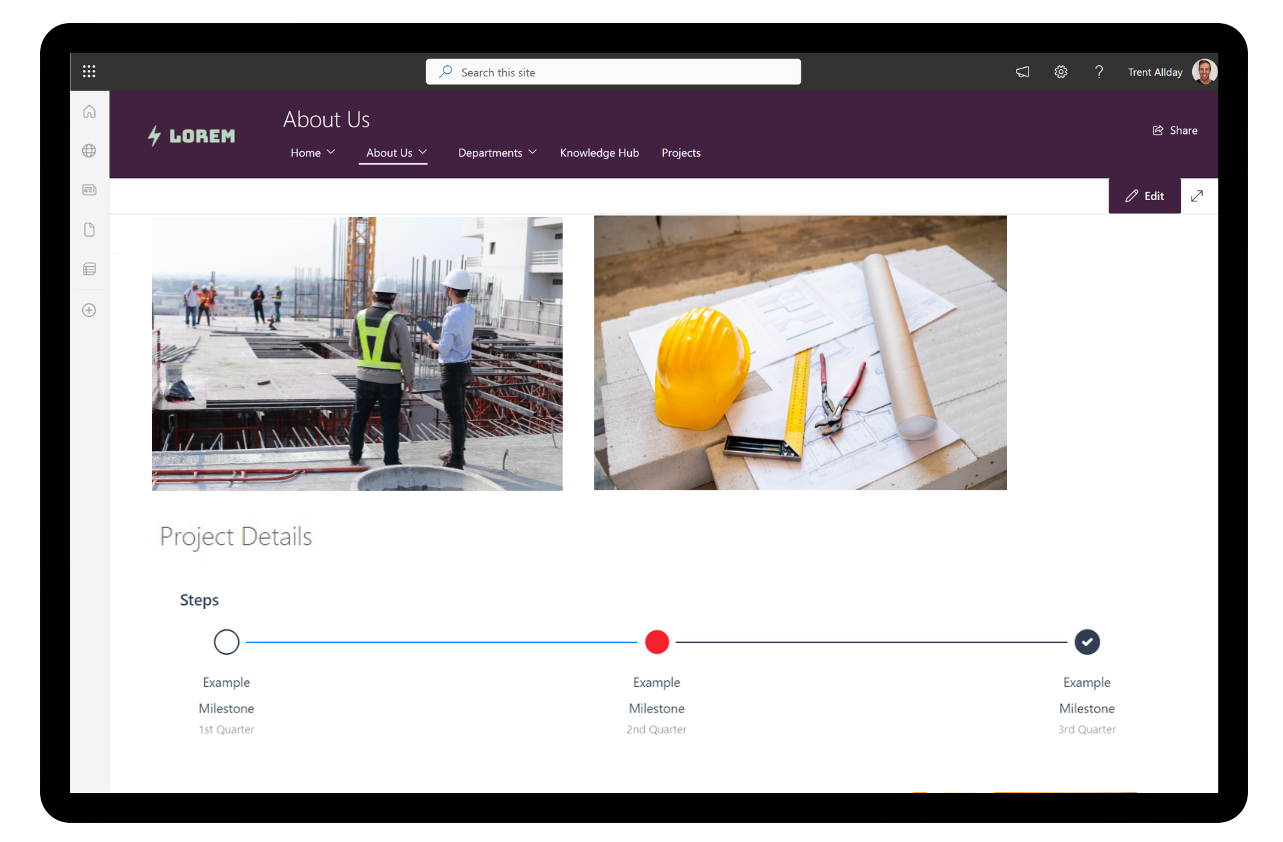Open the Help question mark
The height and width of the screenshot is (842, 1283).
point(1098,71)
